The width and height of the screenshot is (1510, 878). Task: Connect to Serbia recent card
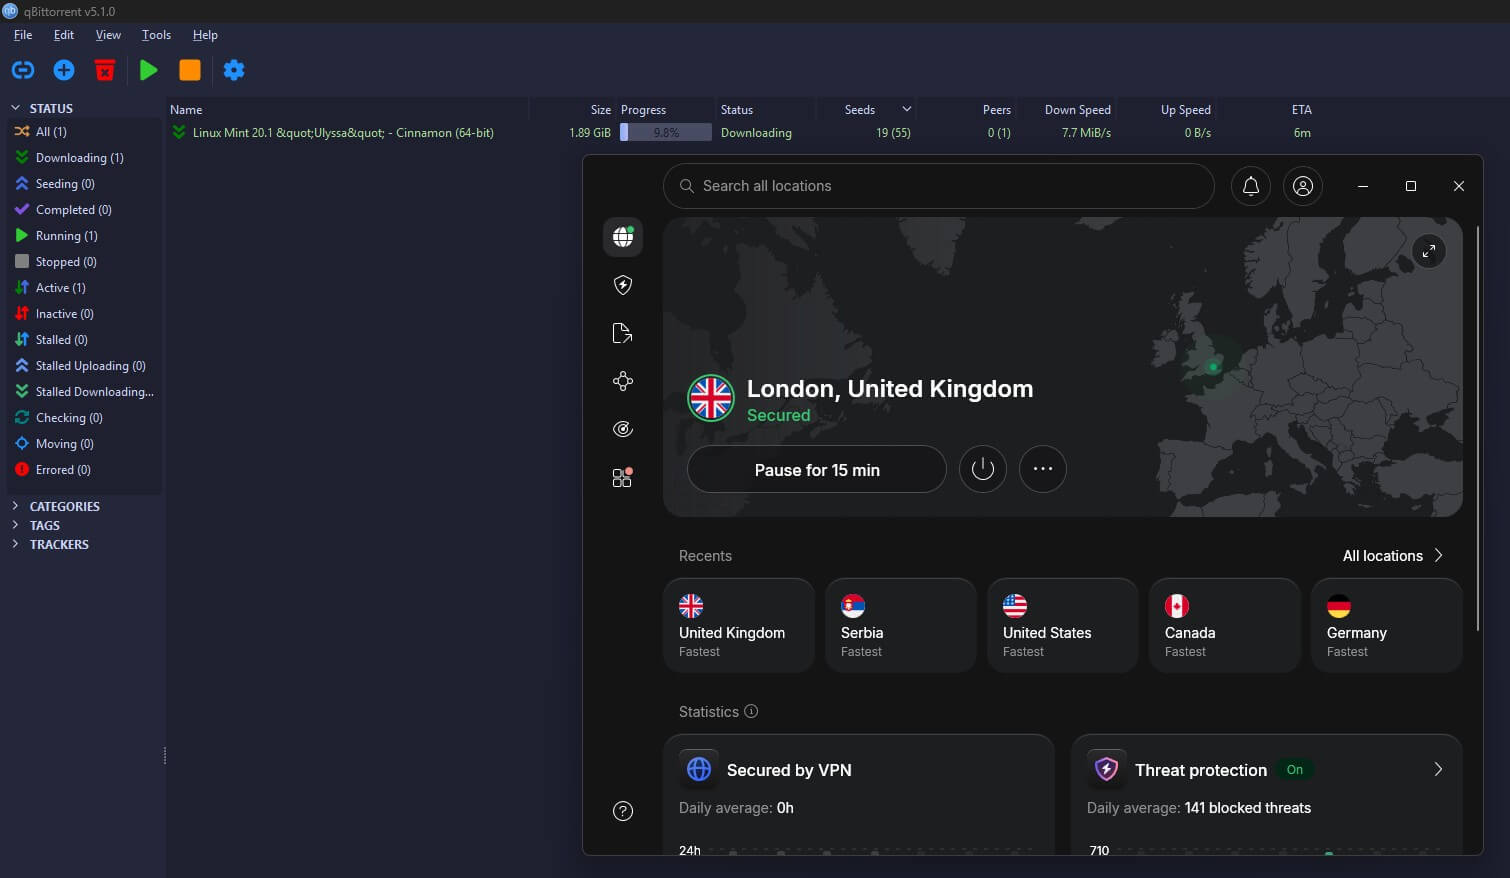coord(901,625)
